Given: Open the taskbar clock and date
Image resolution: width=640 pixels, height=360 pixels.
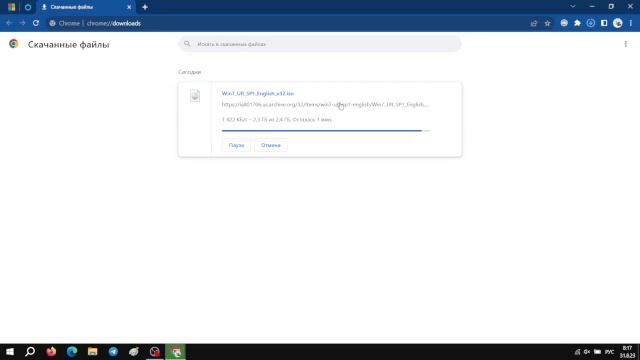Looking at the screenshot, I should tap(628, 351).
